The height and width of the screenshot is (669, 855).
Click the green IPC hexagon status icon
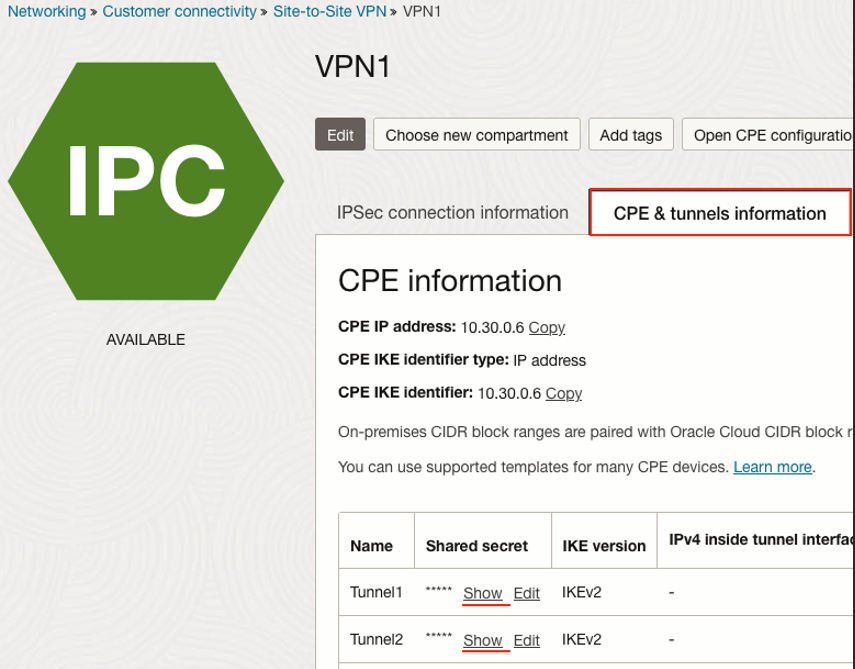(146, 180)
